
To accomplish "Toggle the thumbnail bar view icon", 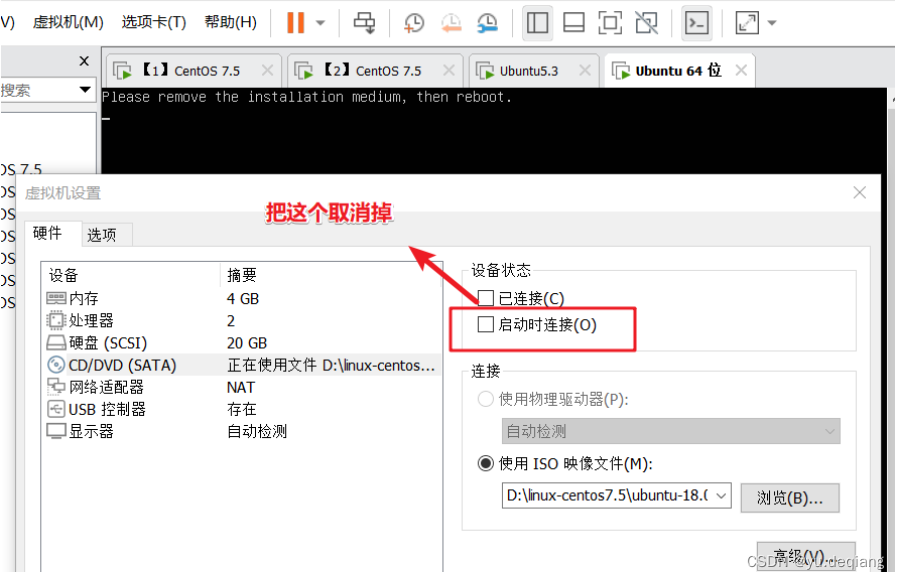I will (574, 23).
